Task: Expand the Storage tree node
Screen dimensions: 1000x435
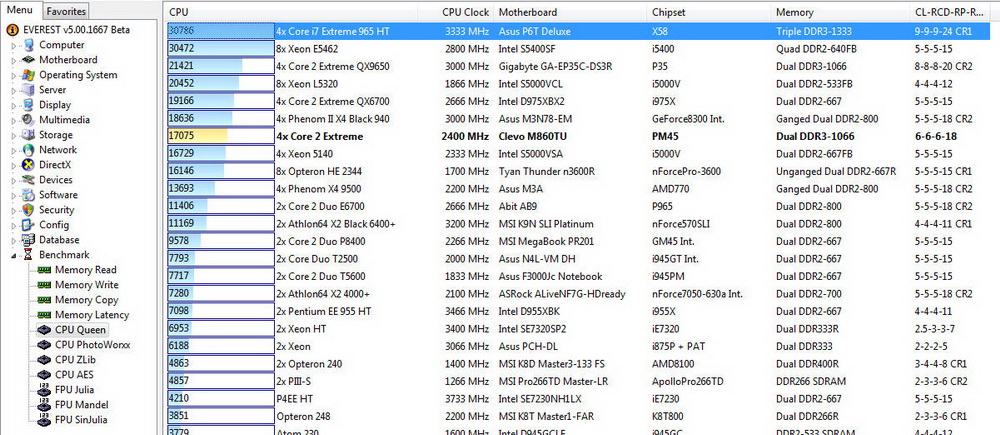Action: pos(14,135)
